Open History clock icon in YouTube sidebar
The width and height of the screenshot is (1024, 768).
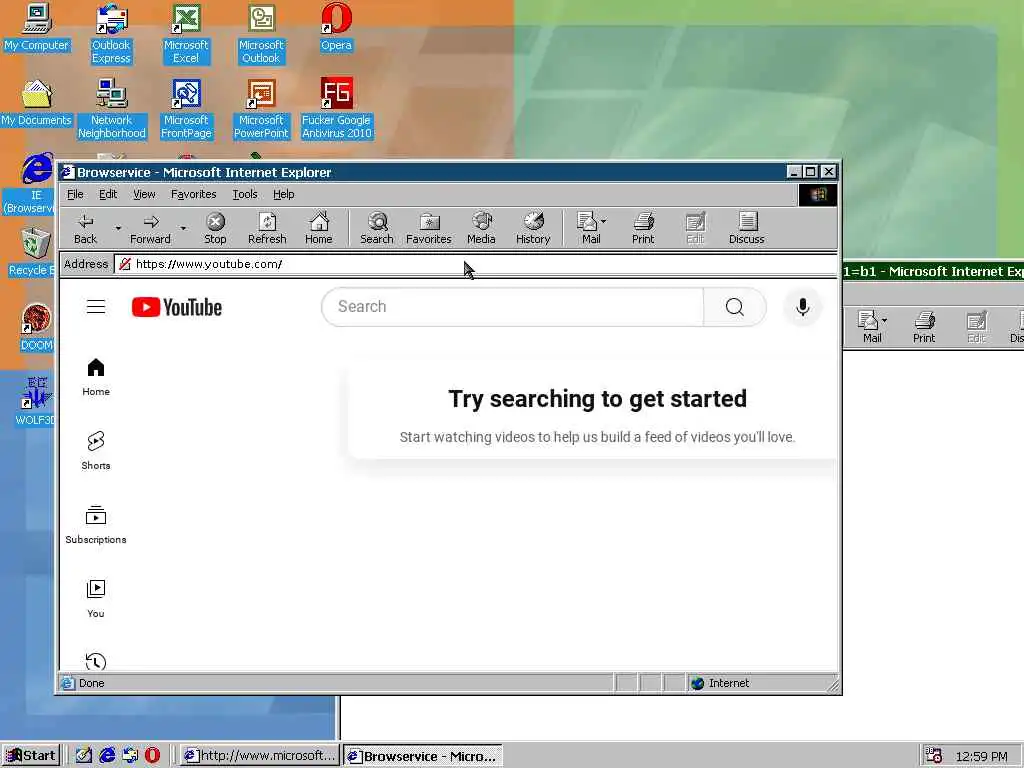coord(96,662)
